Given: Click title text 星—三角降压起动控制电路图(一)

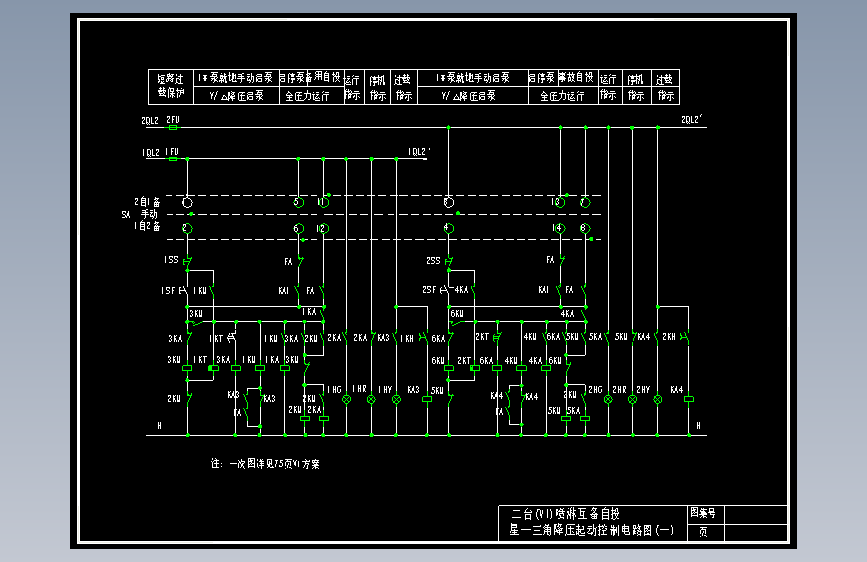Looking at the screenshot, I should tap(591, 530).
